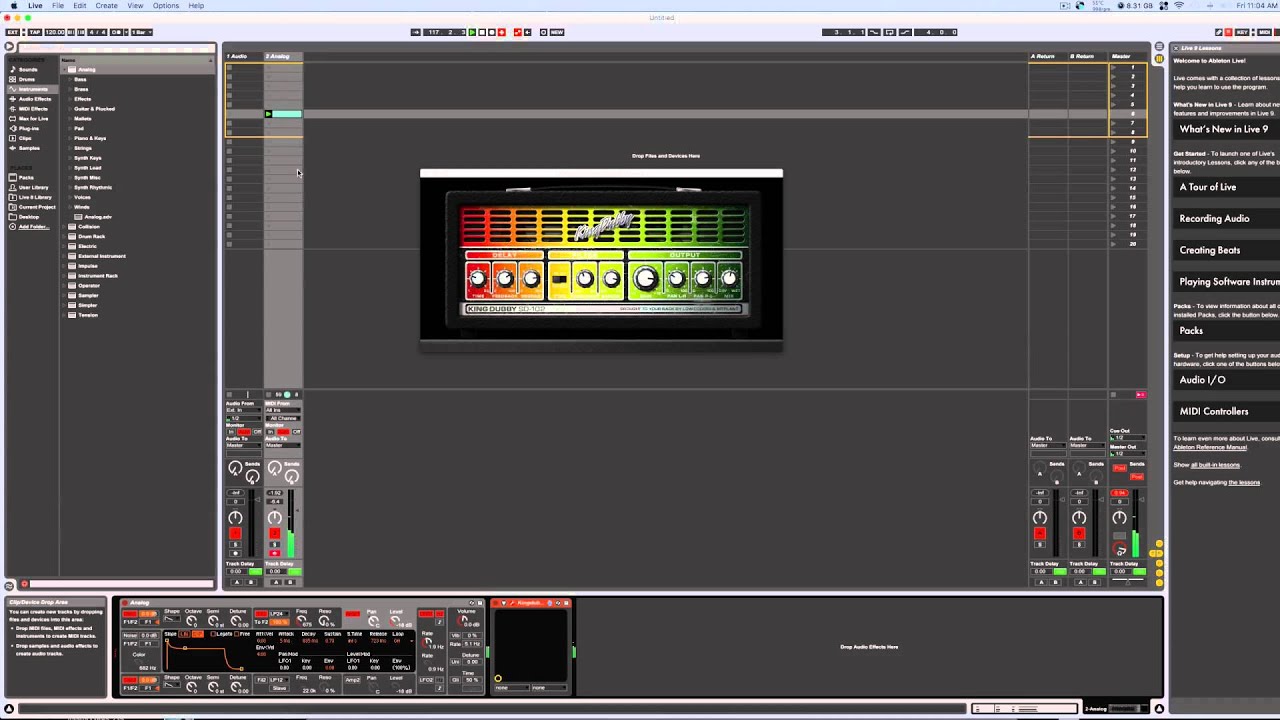Click the browser search field

[x=116, y=47]
